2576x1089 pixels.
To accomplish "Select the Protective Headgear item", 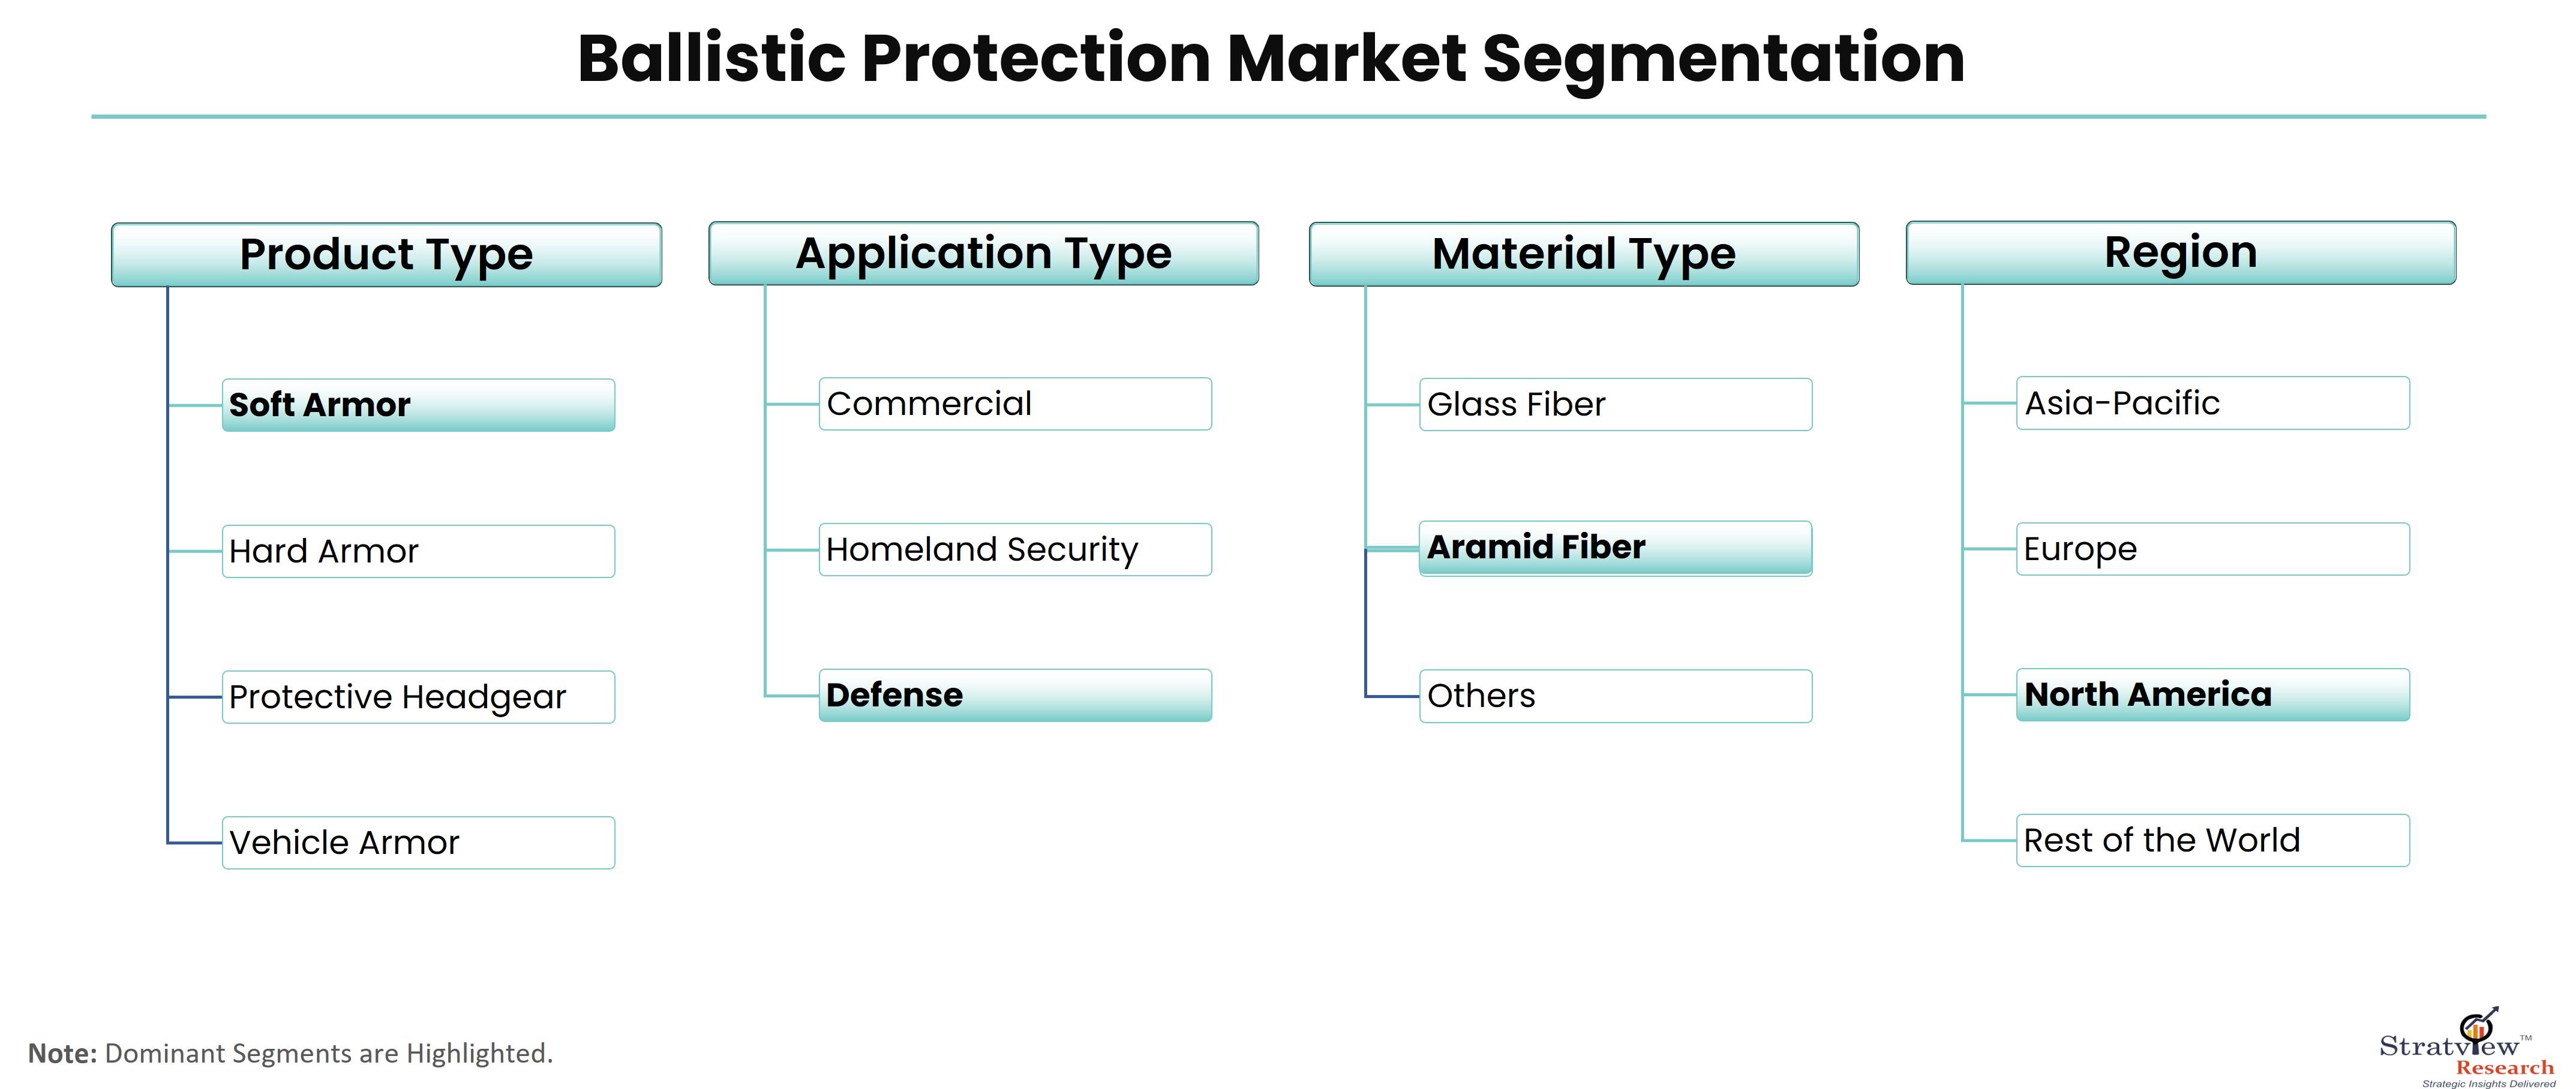I will (x=418, y=697).
